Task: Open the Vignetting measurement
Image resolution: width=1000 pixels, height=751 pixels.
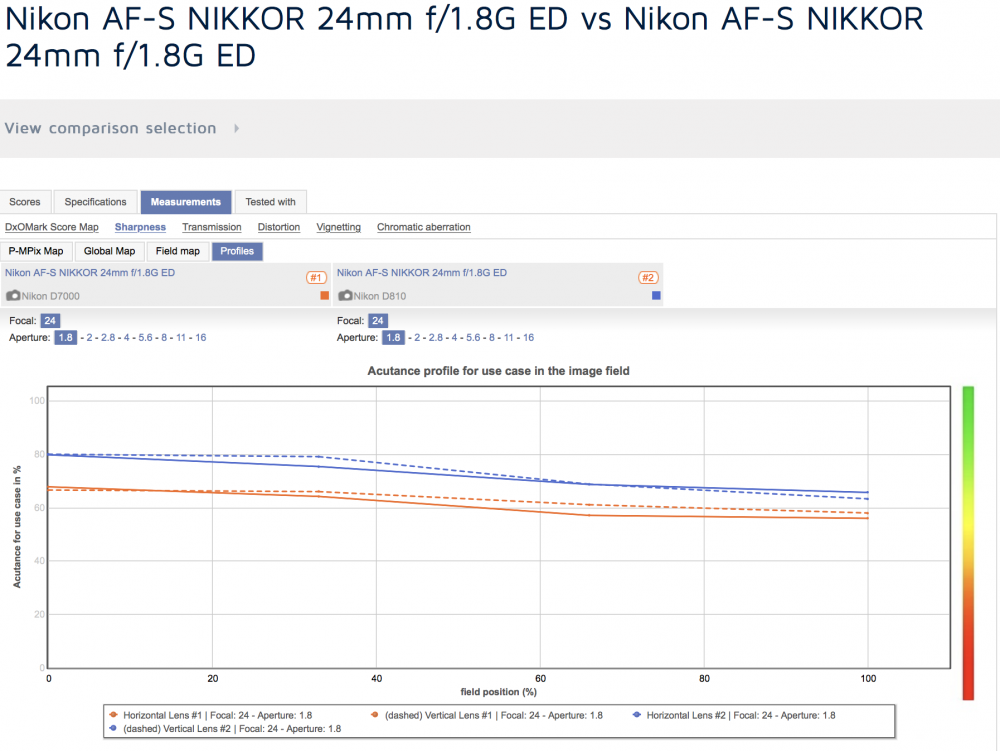Action: 339,227
